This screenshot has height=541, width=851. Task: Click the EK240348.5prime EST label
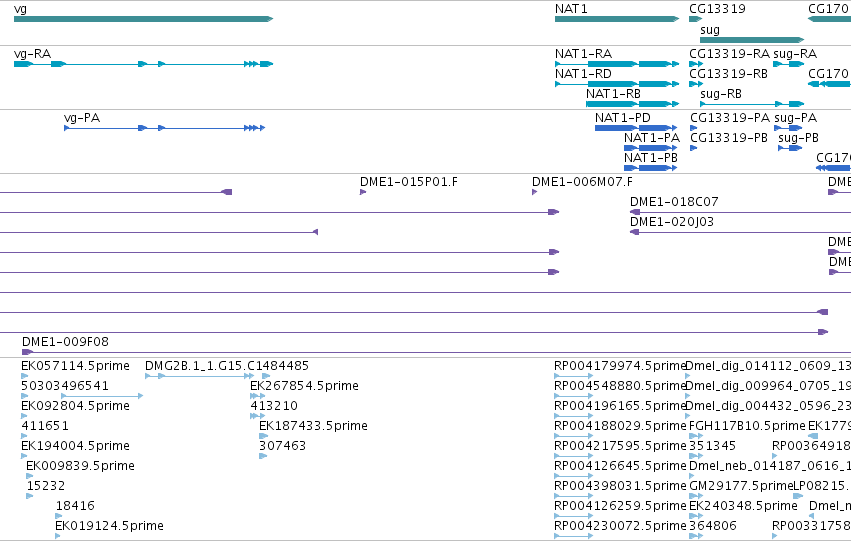pos(743,506)
